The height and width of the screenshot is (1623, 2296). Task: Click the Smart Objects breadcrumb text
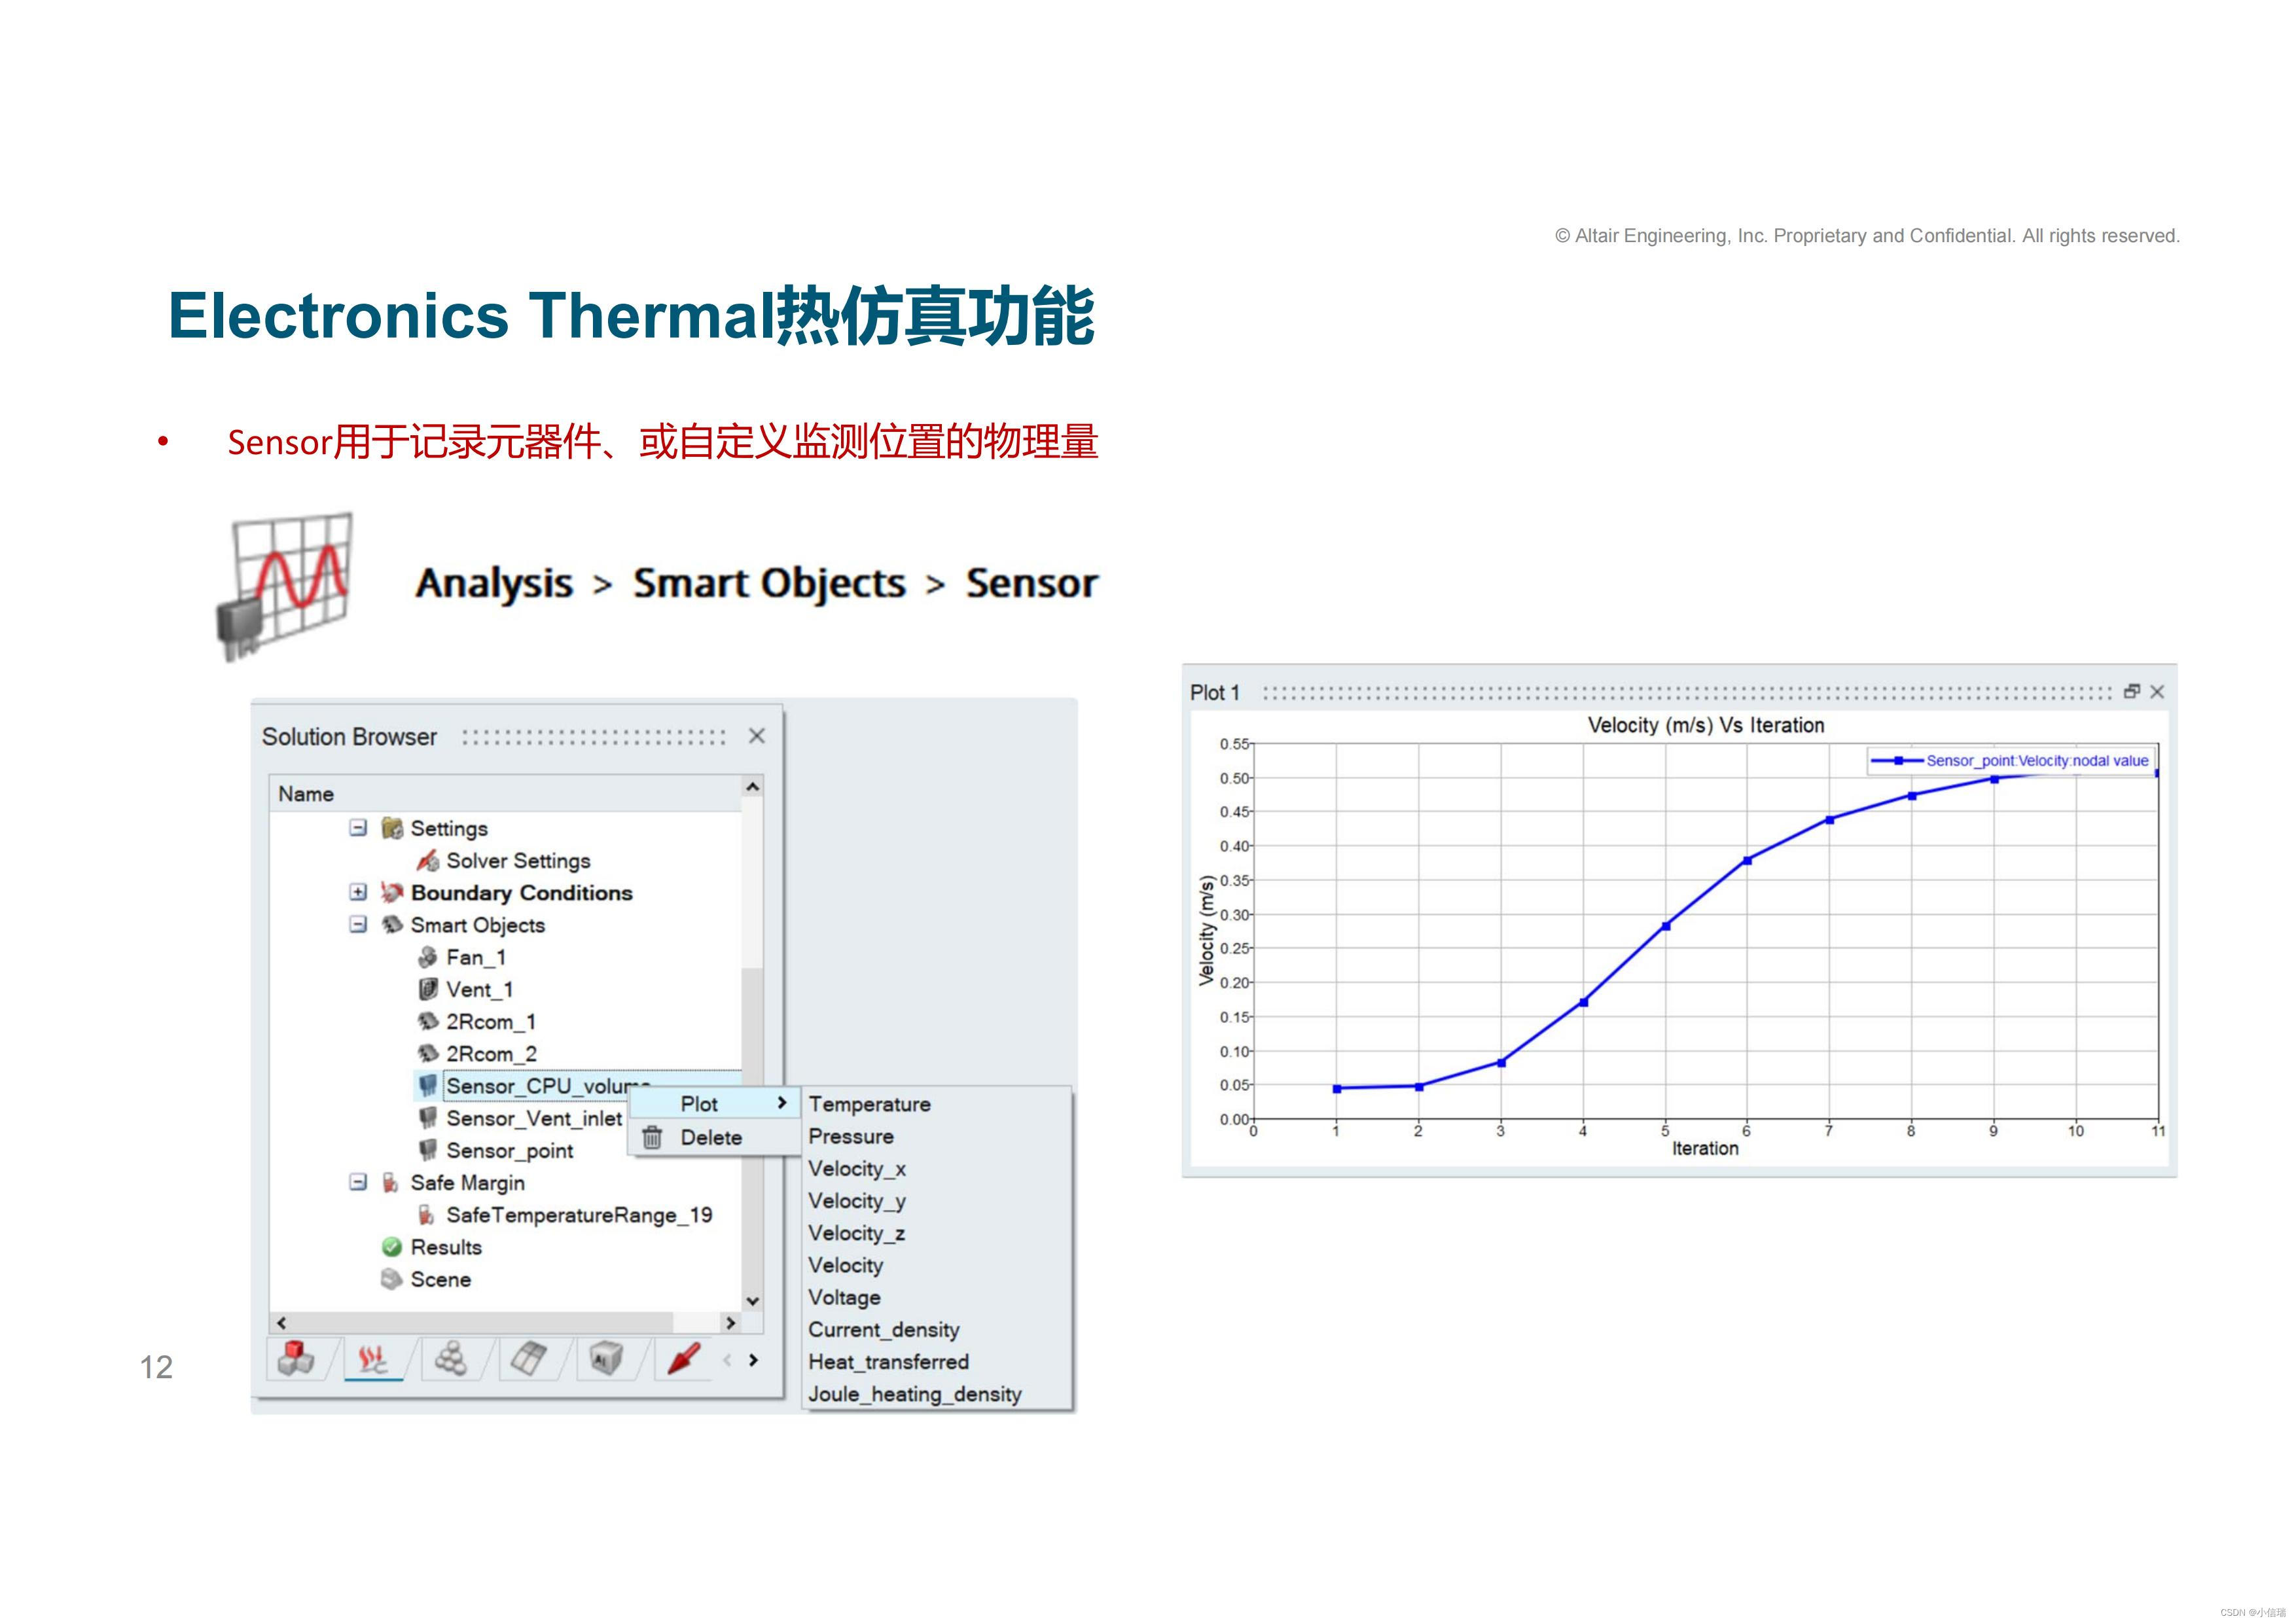click(769, 583)
